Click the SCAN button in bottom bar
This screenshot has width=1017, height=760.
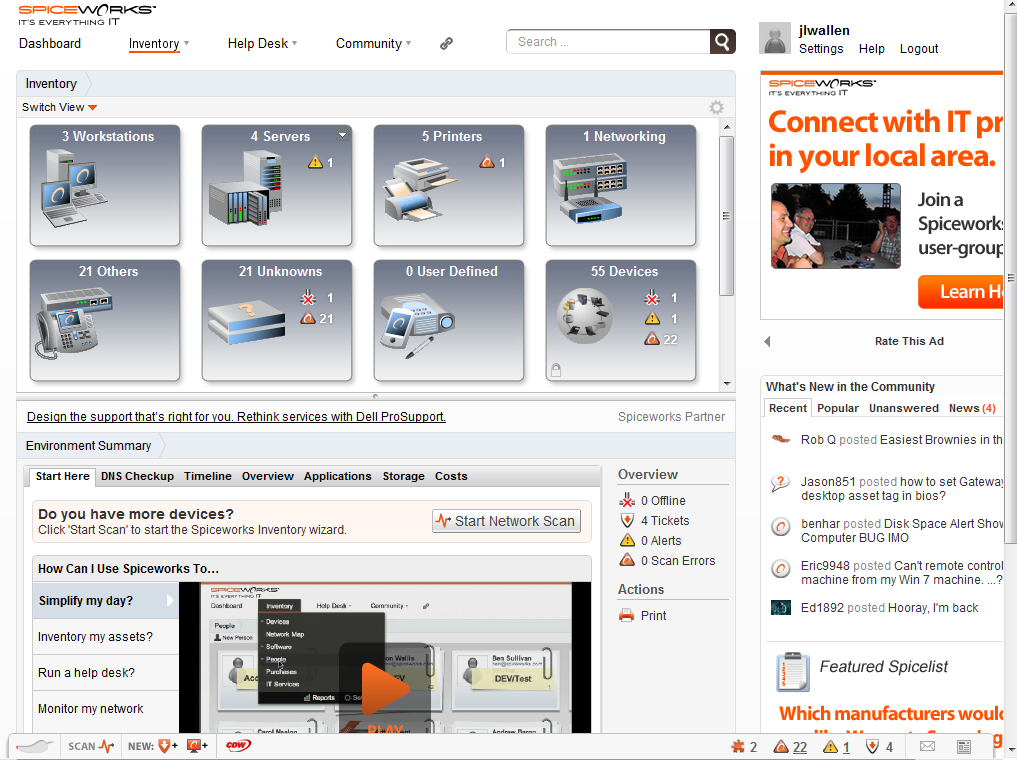[x=91, y=746]
